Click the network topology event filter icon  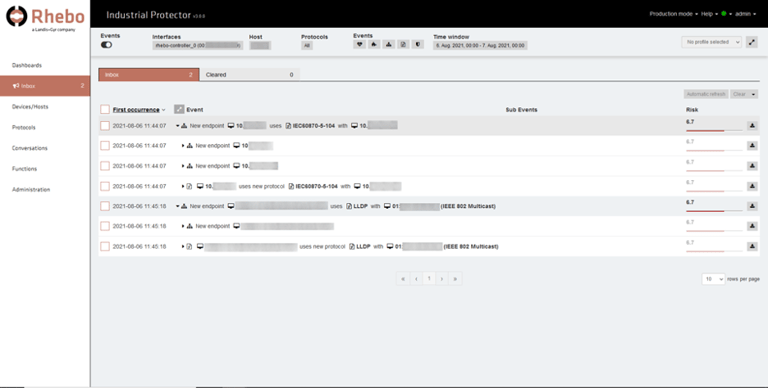(389, 45)
